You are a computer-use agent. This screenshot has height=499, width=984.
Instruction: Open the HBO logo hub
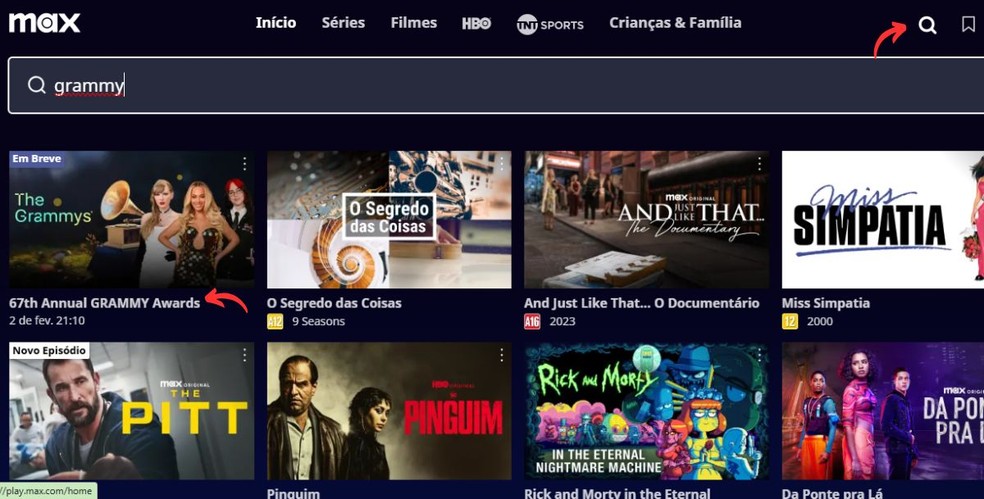point(476,23)
